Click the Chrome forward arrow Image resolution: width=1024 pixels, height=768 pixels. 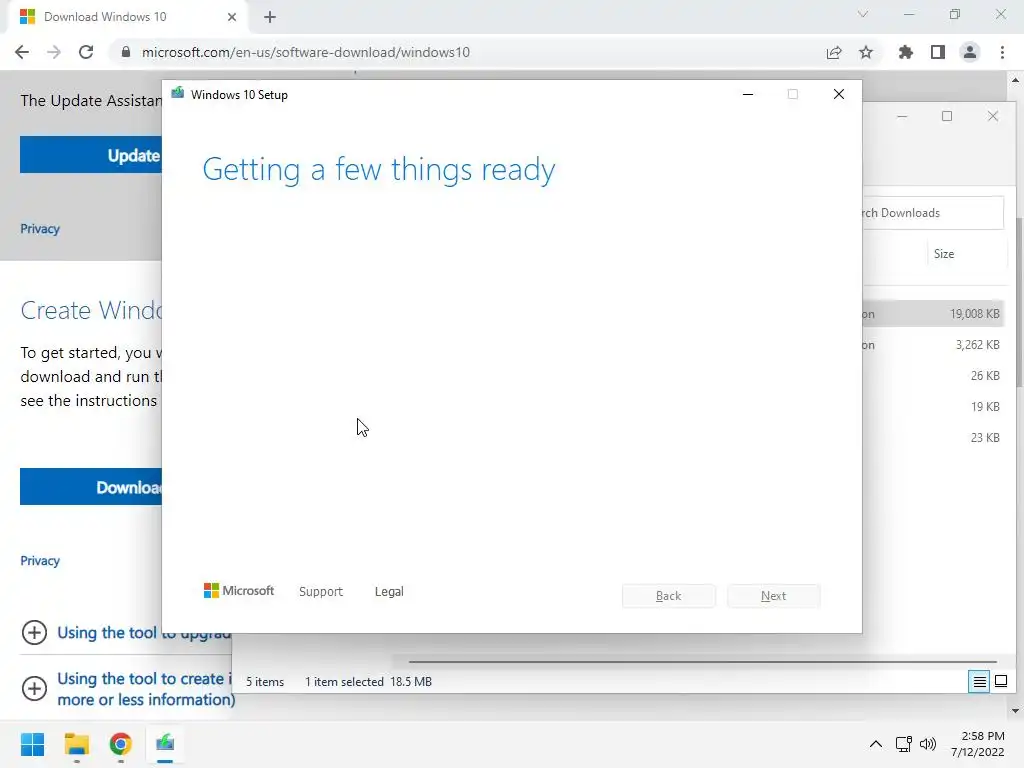click(54, 52)
